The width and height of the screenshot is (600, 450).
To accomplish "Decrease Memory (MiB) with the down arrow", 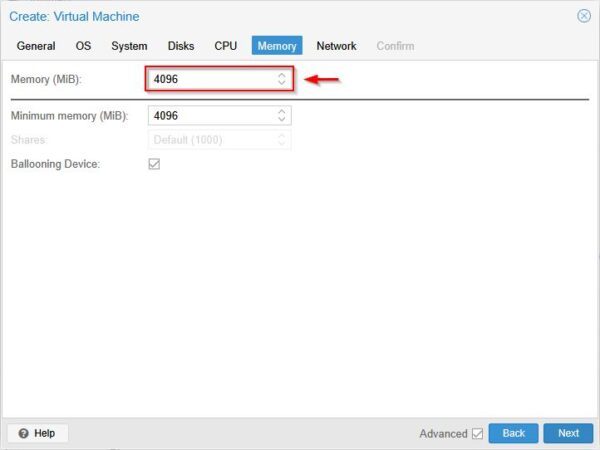I will coord(282,83).
